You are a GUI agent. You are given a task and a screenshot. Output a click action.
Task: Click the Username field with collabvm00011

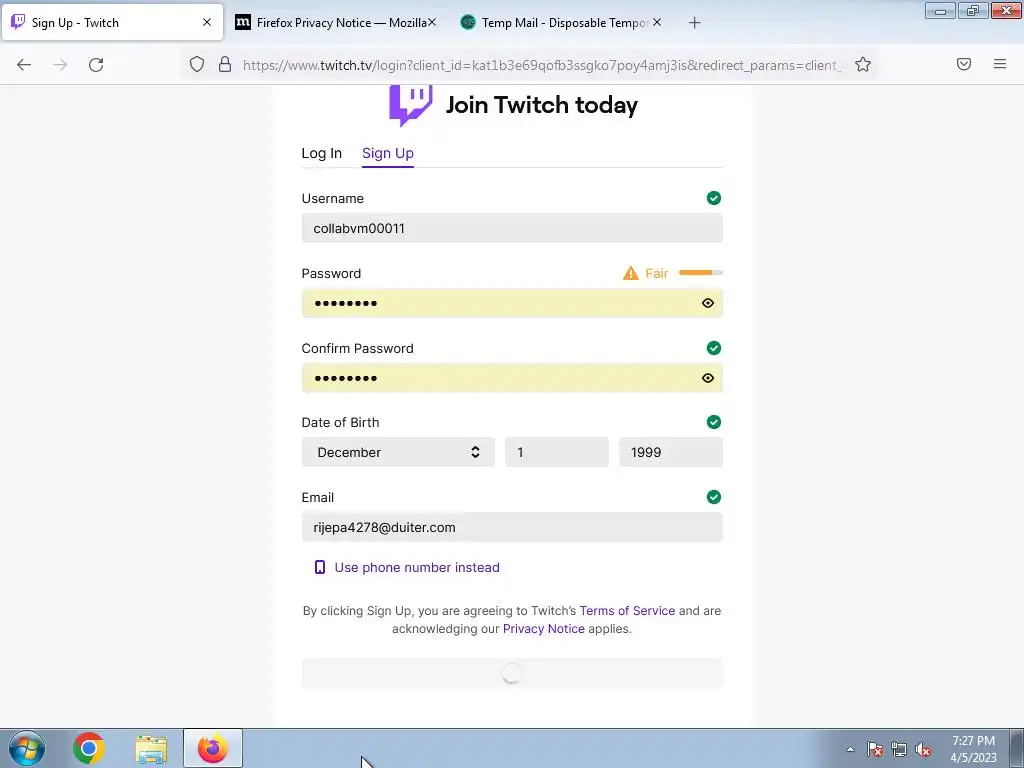(x=512, y=228)
